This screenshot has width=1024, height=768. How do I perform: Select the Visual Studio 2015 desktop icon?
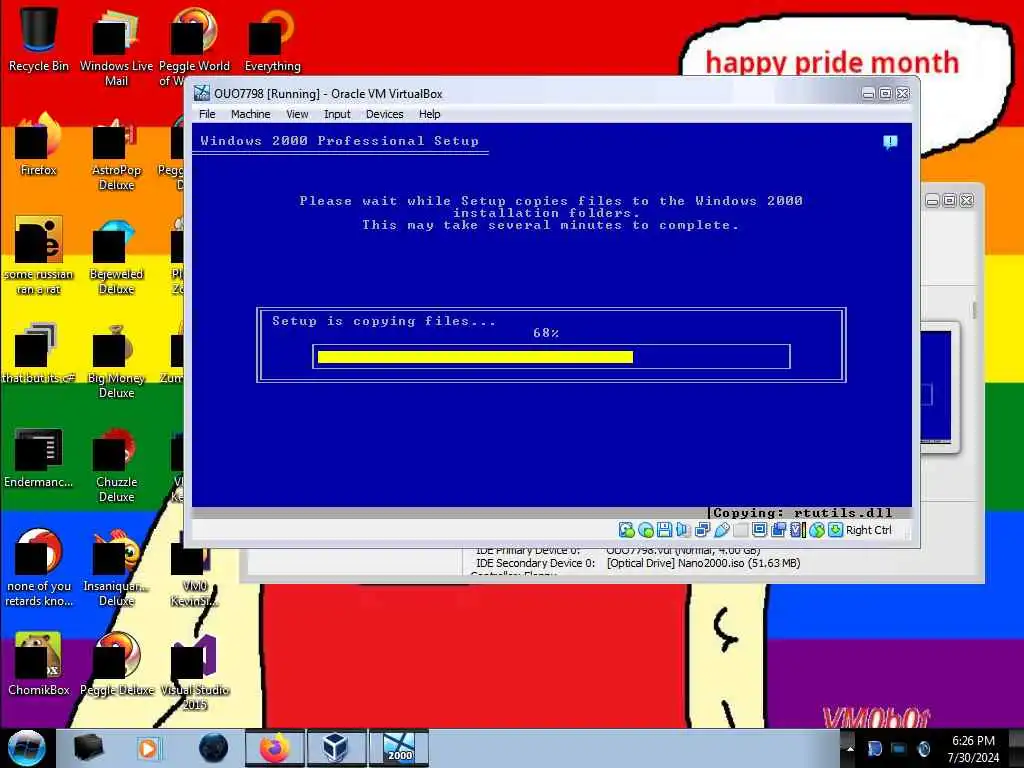click(195, 673)
